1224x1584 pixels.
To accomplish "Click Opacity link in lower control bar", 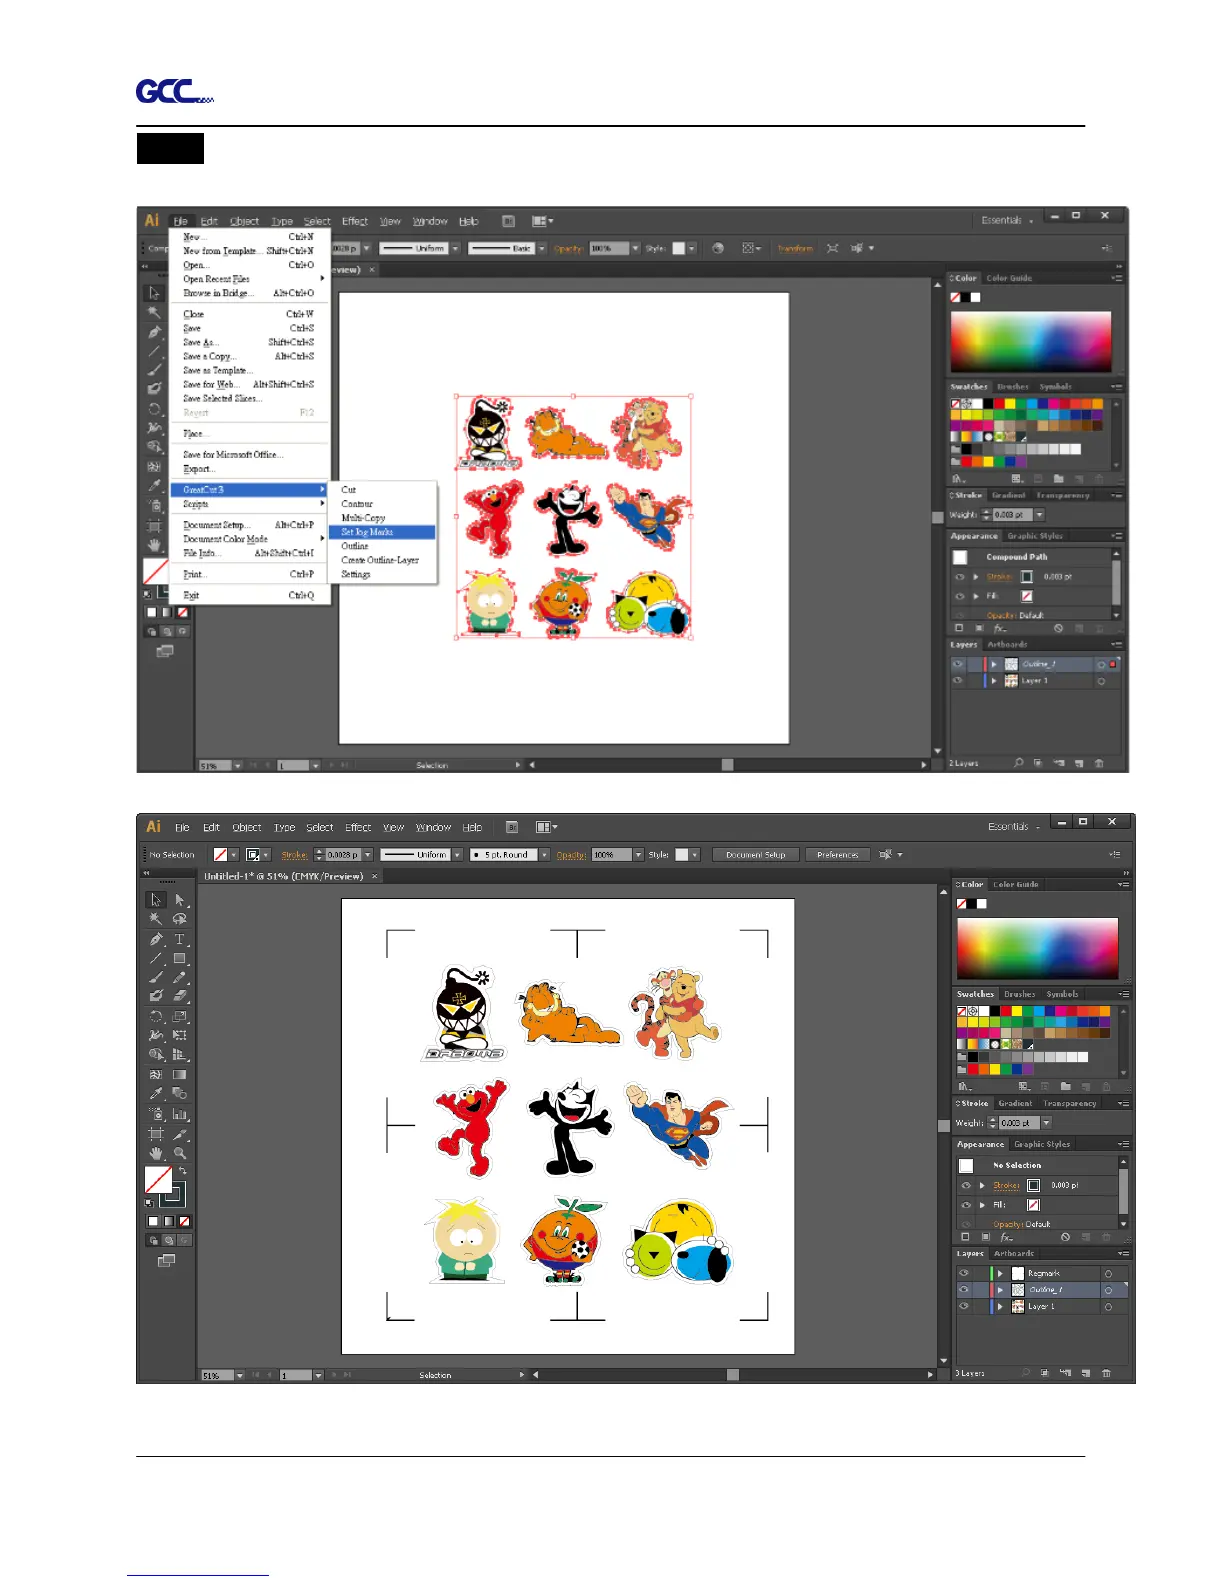I will tap(571, 855).
